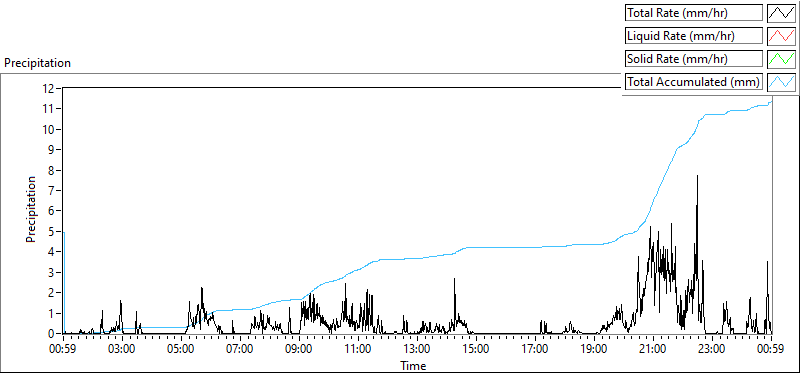Click the blue accumulated curve plateau near 16:00

click(505, 247)
